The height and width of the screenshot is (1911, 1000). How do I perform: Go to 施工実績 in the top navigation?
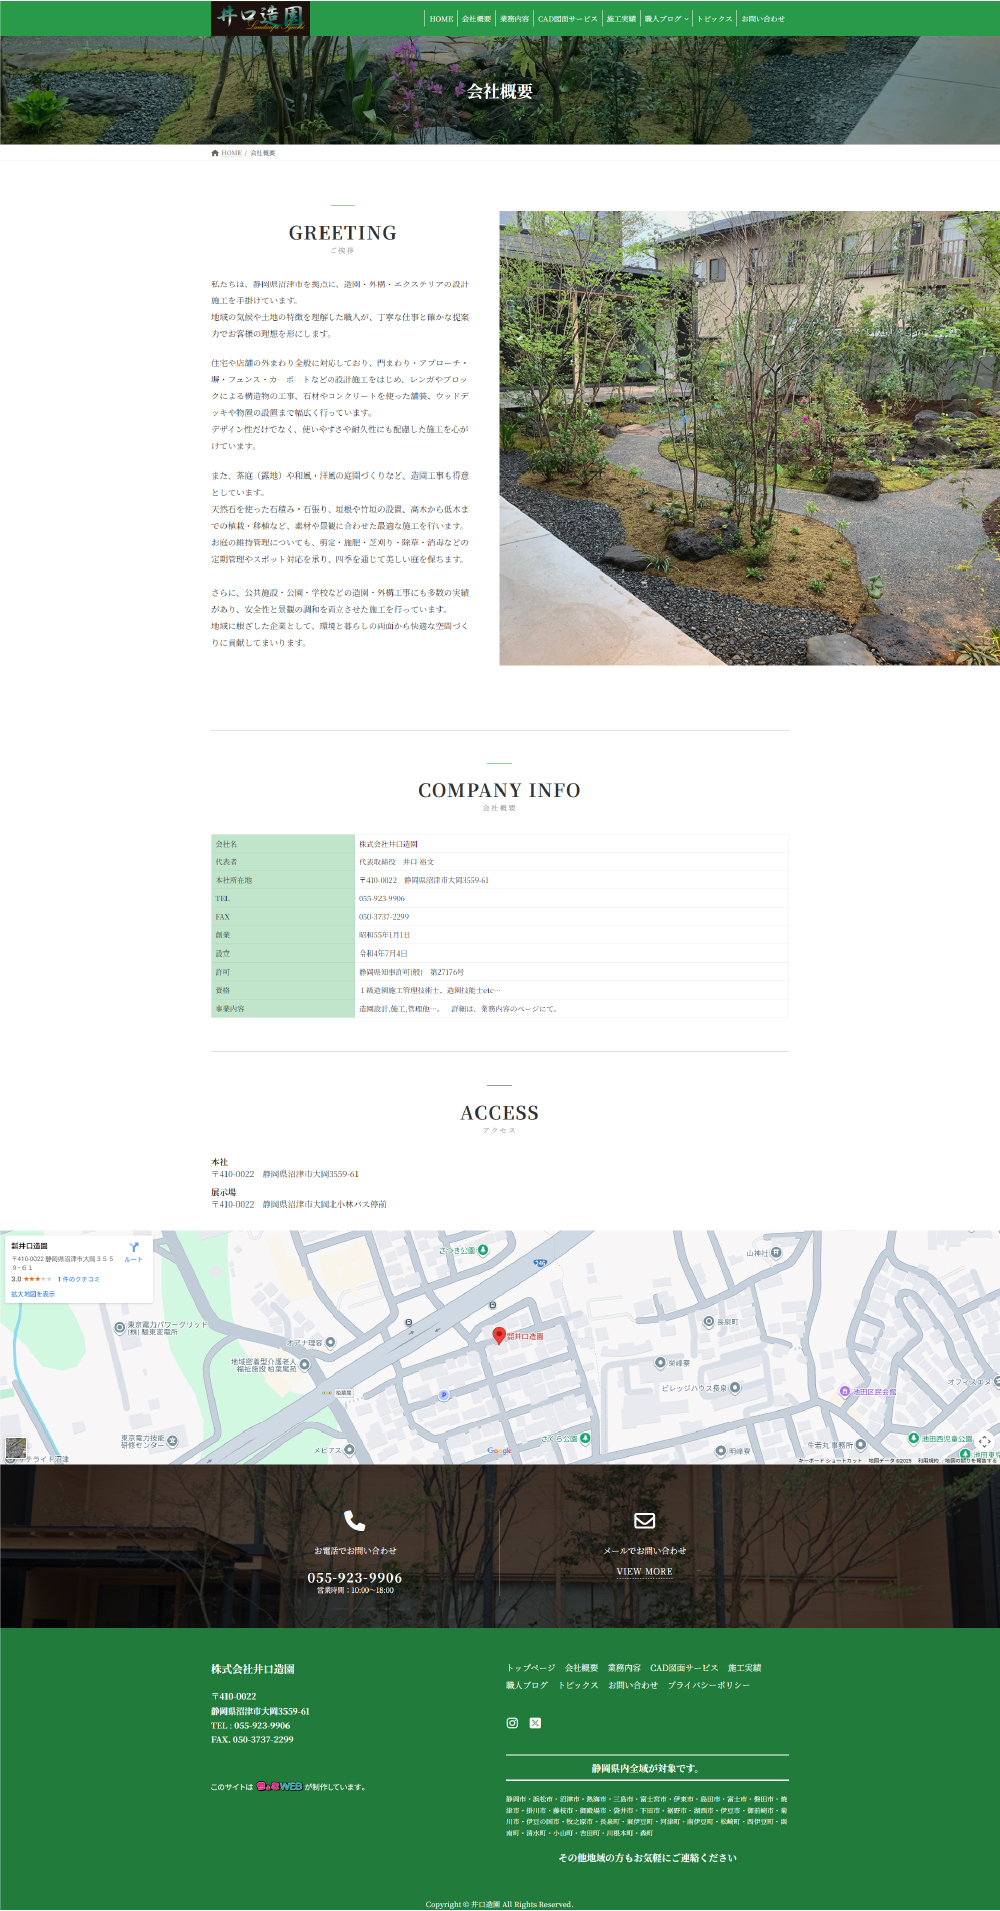[x=621, y=19]
